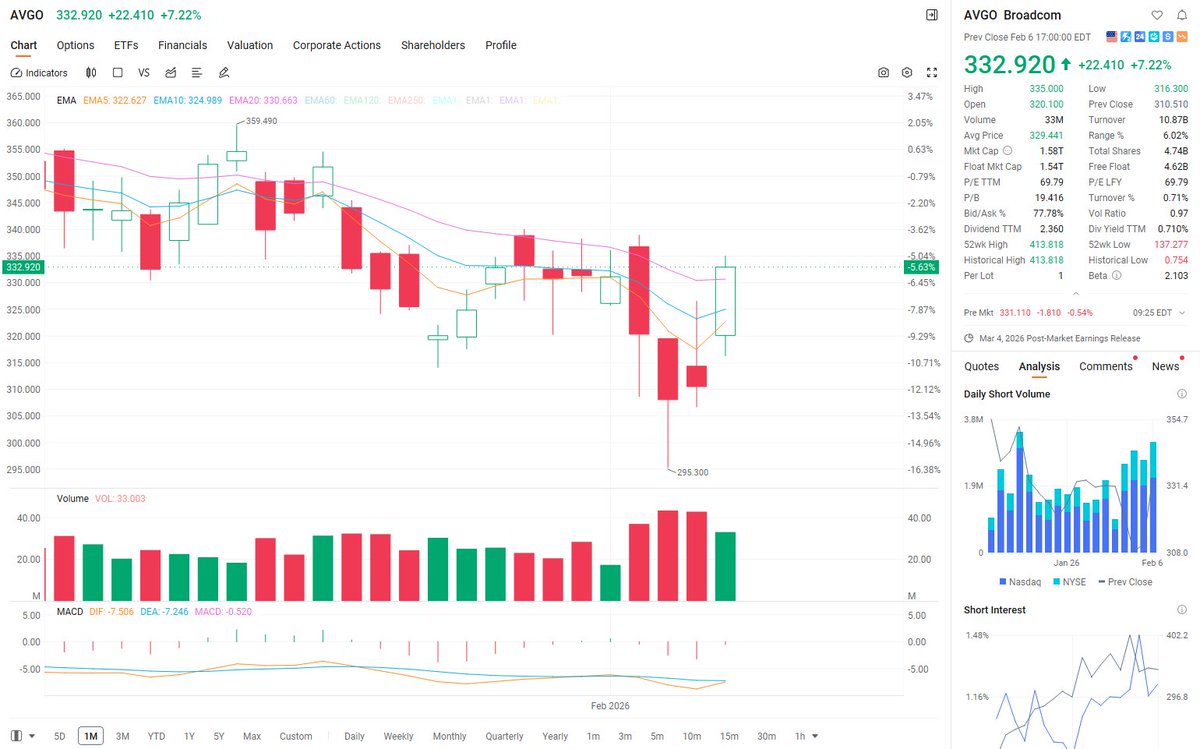
Task: Click the orange chart badge icon
Action: point(1181,37)
